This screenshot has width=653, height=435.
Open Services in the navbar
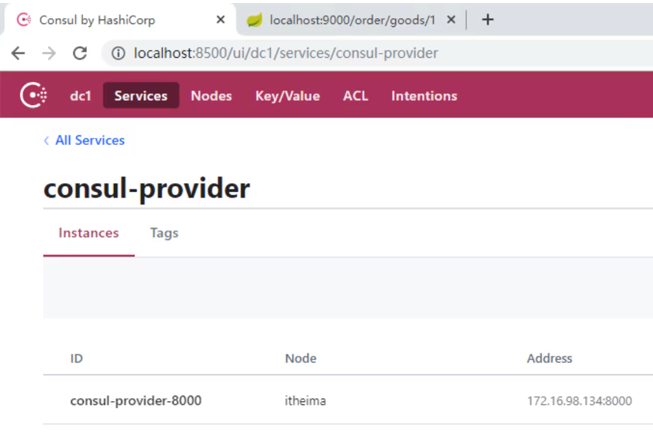pos(141,96)
